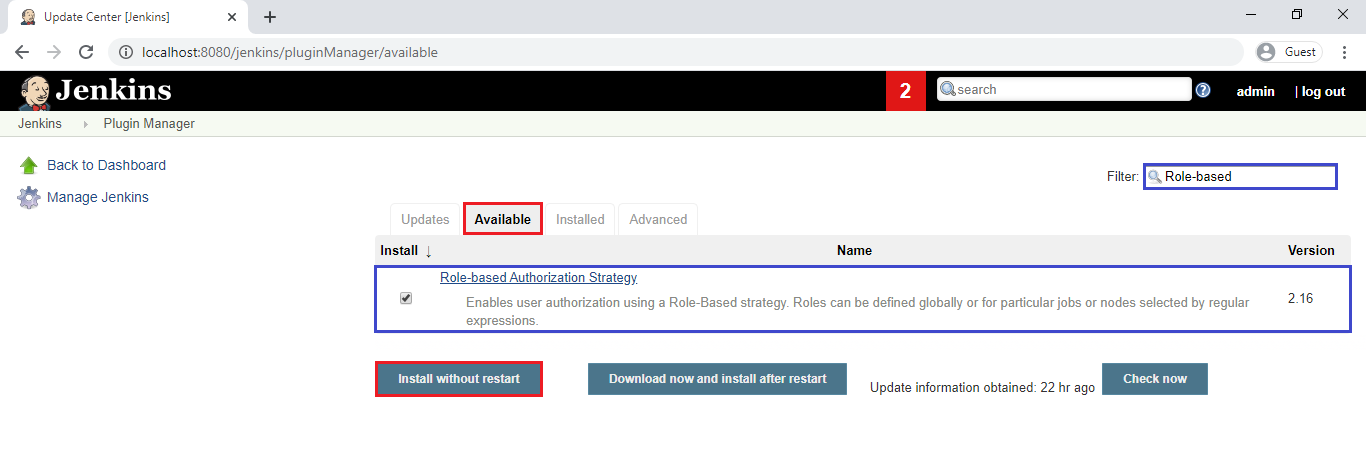Screen dimensions: 1366x472
Task: Click the plugin description starting 'Enables user authorization'
Action: click(x=857, y=312)
